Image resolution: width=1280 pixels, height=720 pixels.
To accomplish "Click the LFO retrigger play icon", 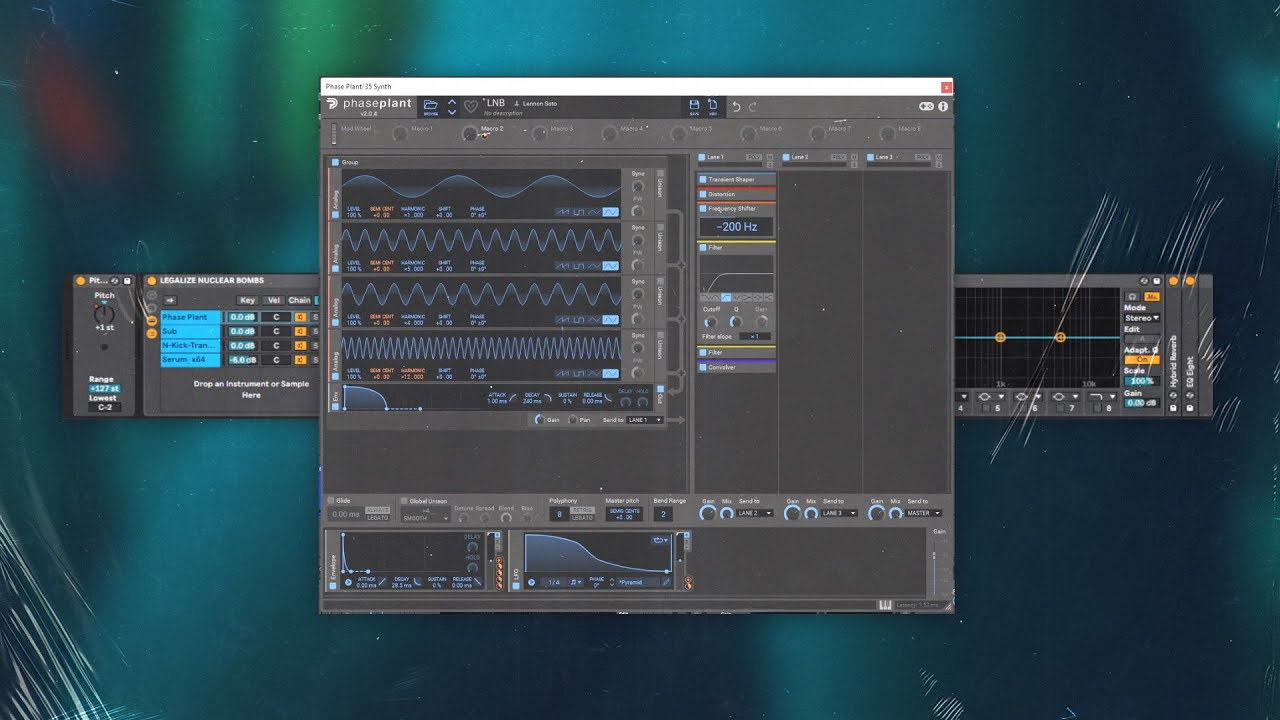I will [532, 582].
